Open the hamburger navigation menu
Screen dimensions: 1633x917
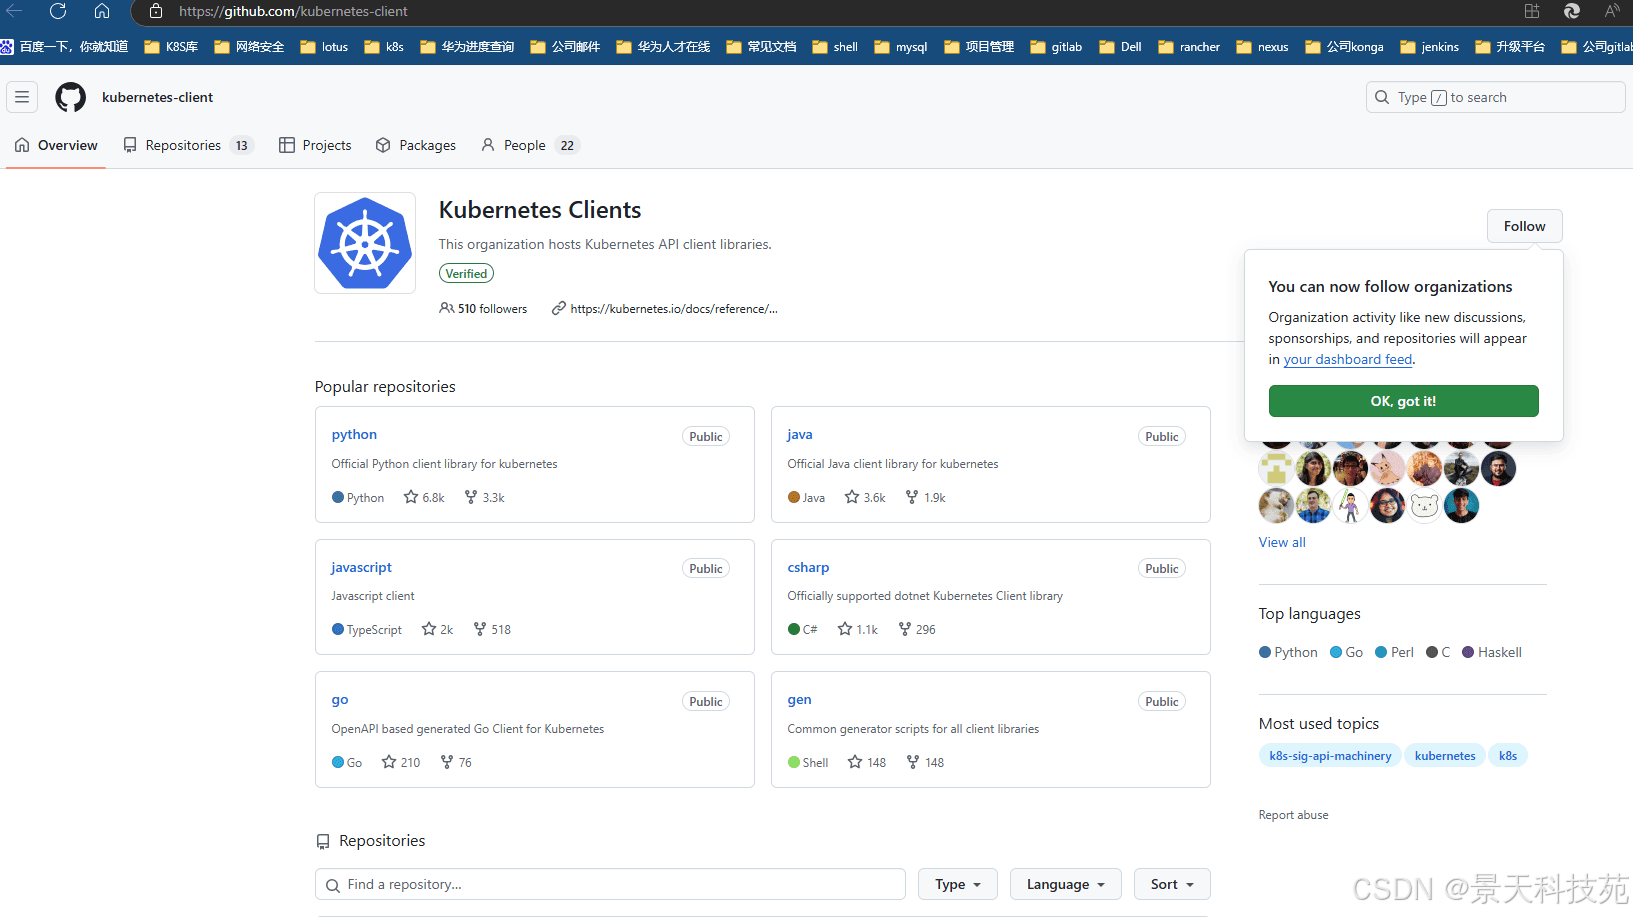click(22, 97)
